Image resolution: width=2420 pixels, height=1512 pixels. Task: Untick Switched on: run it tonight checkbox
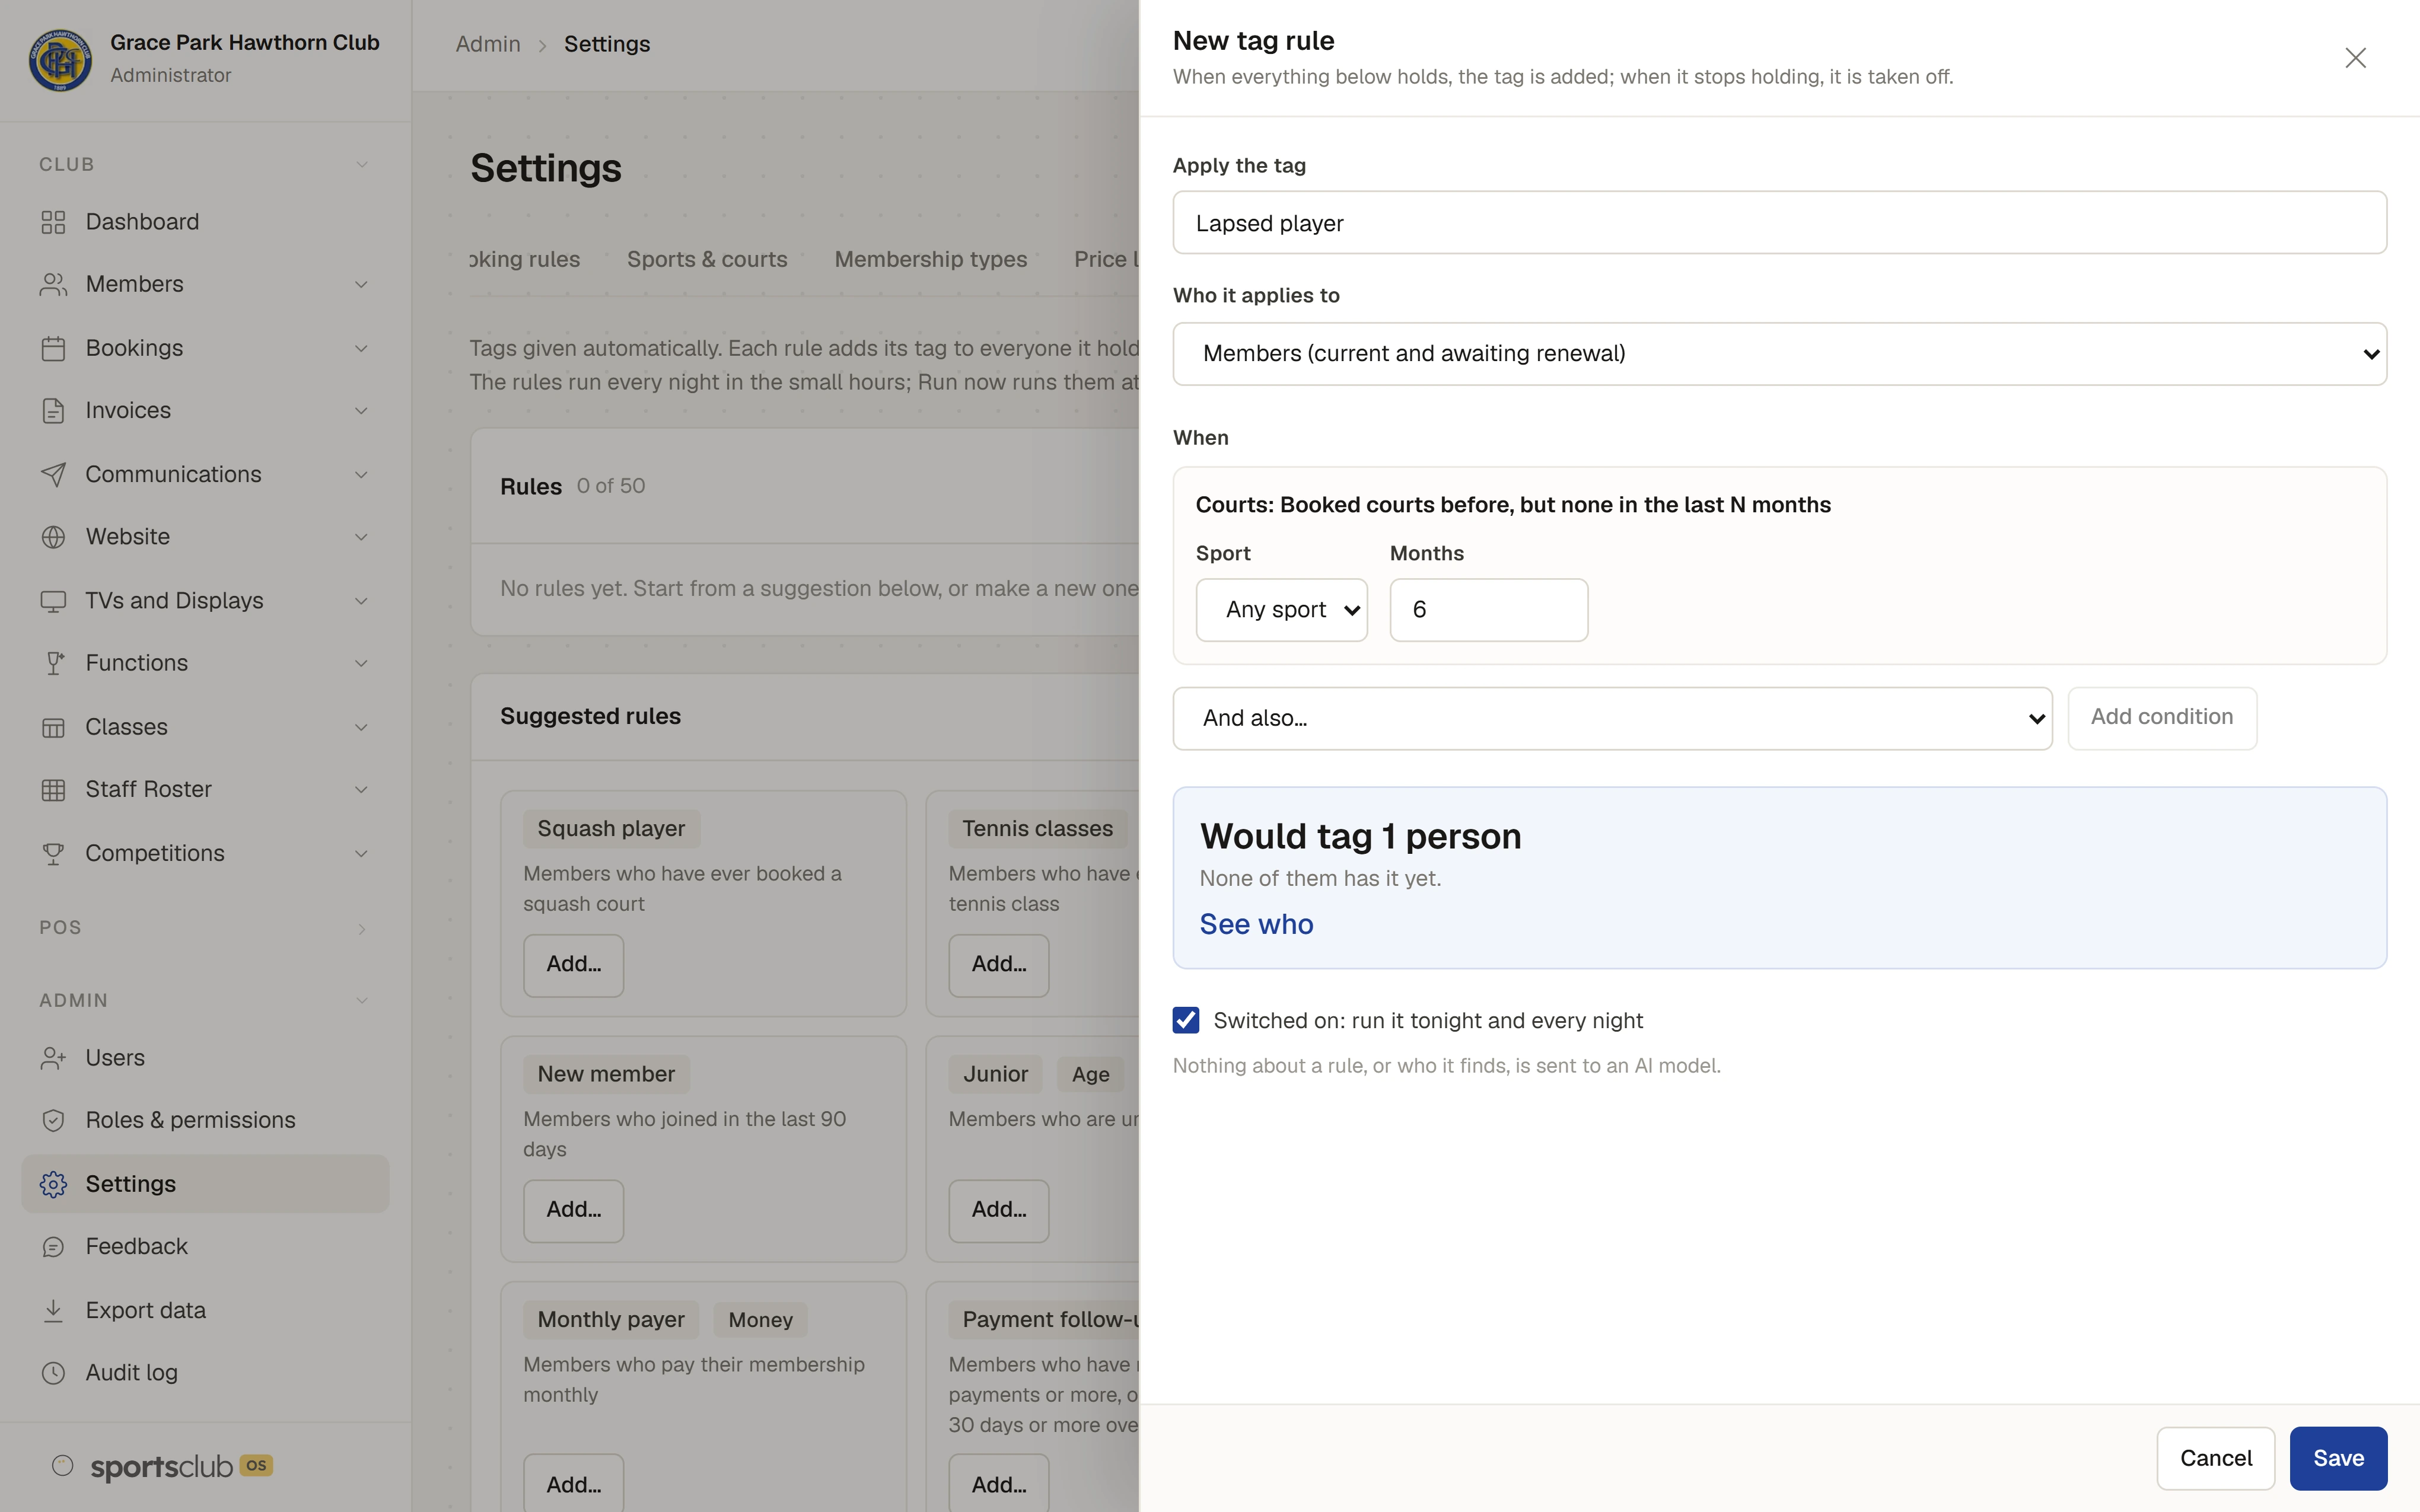[x=1186, y=1020]
